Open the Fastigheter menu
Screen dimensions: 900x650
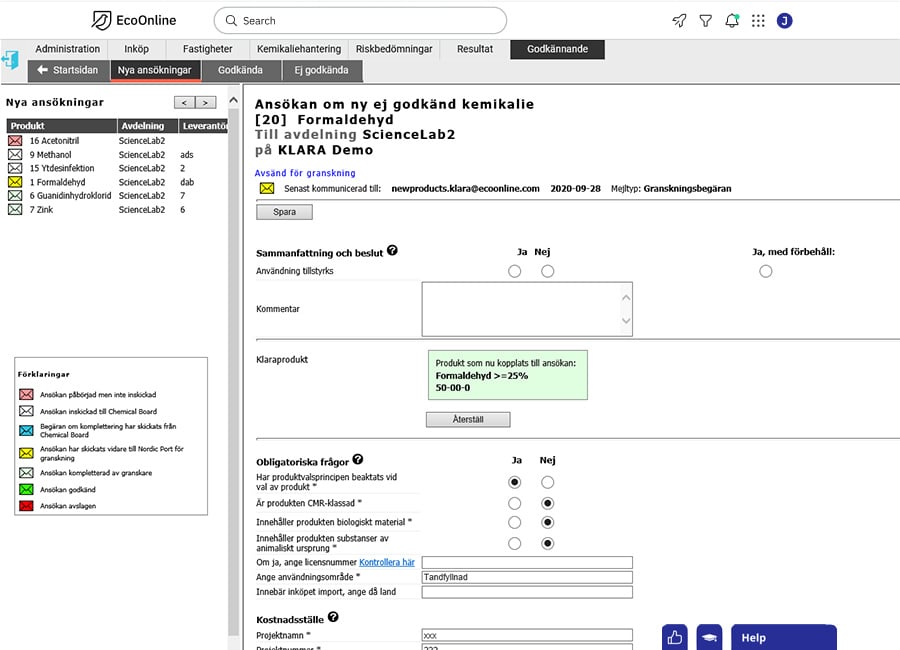pyautogui.click(x=208, y=49)
